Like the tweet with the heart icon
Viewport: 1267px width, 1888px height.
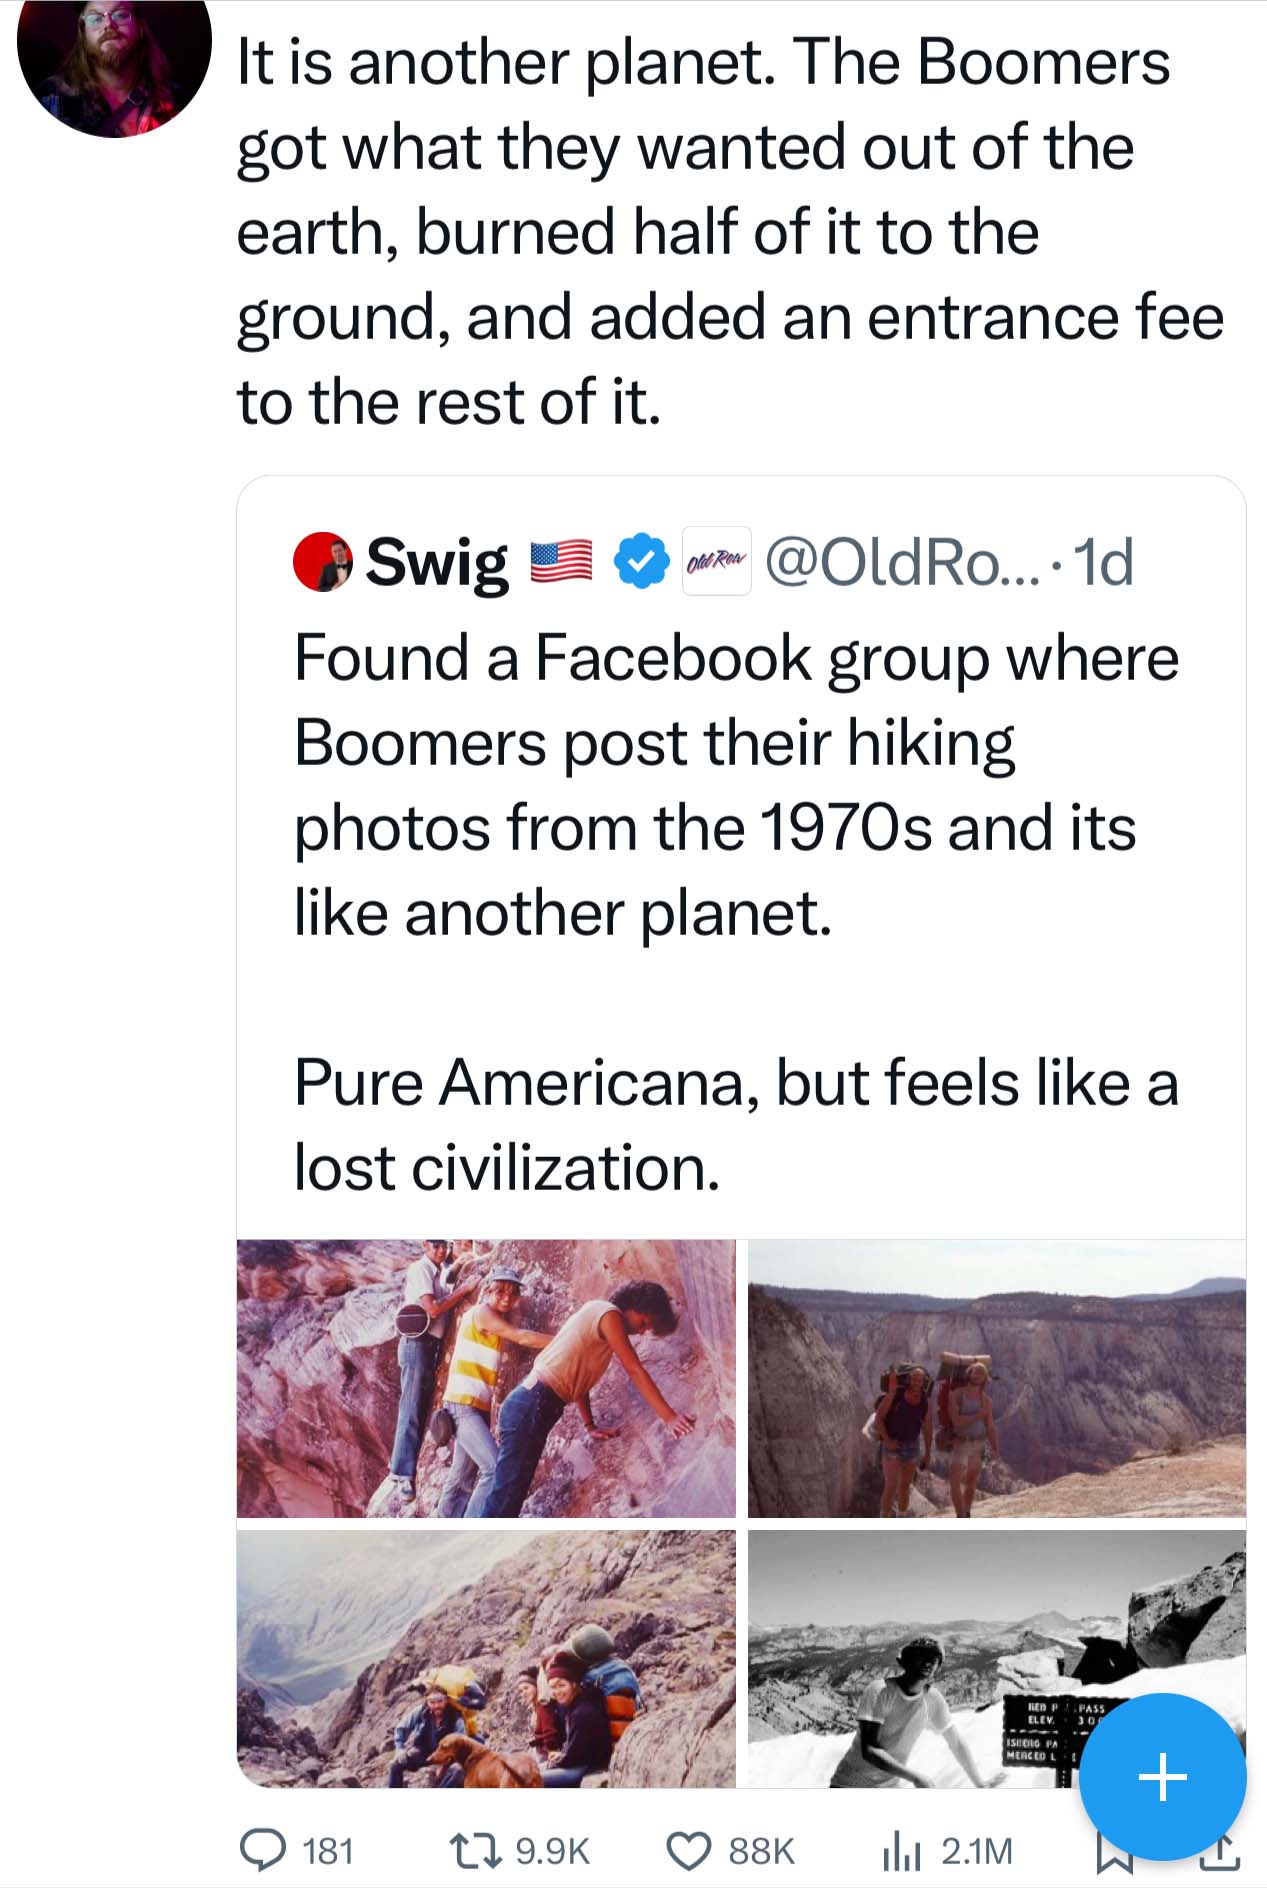689,1850
